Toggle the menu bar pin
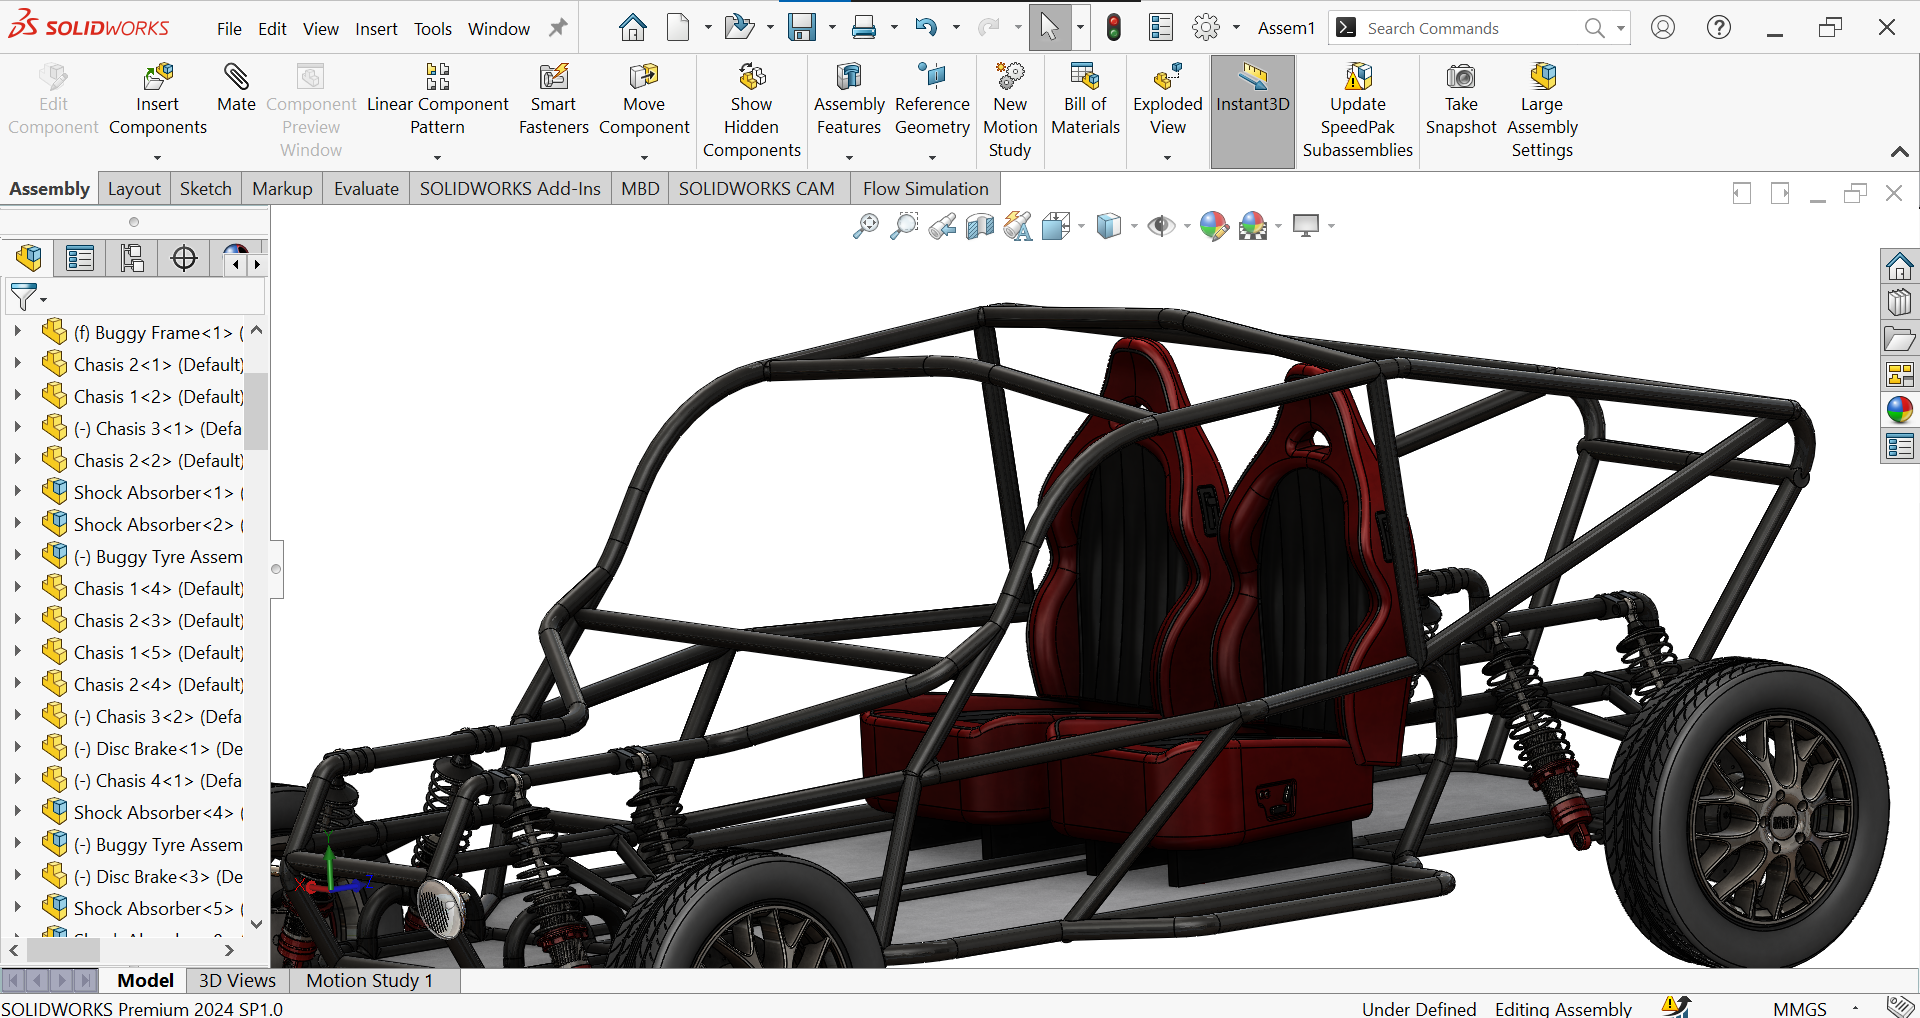The image size is (1920, 1018). point(558,28)
